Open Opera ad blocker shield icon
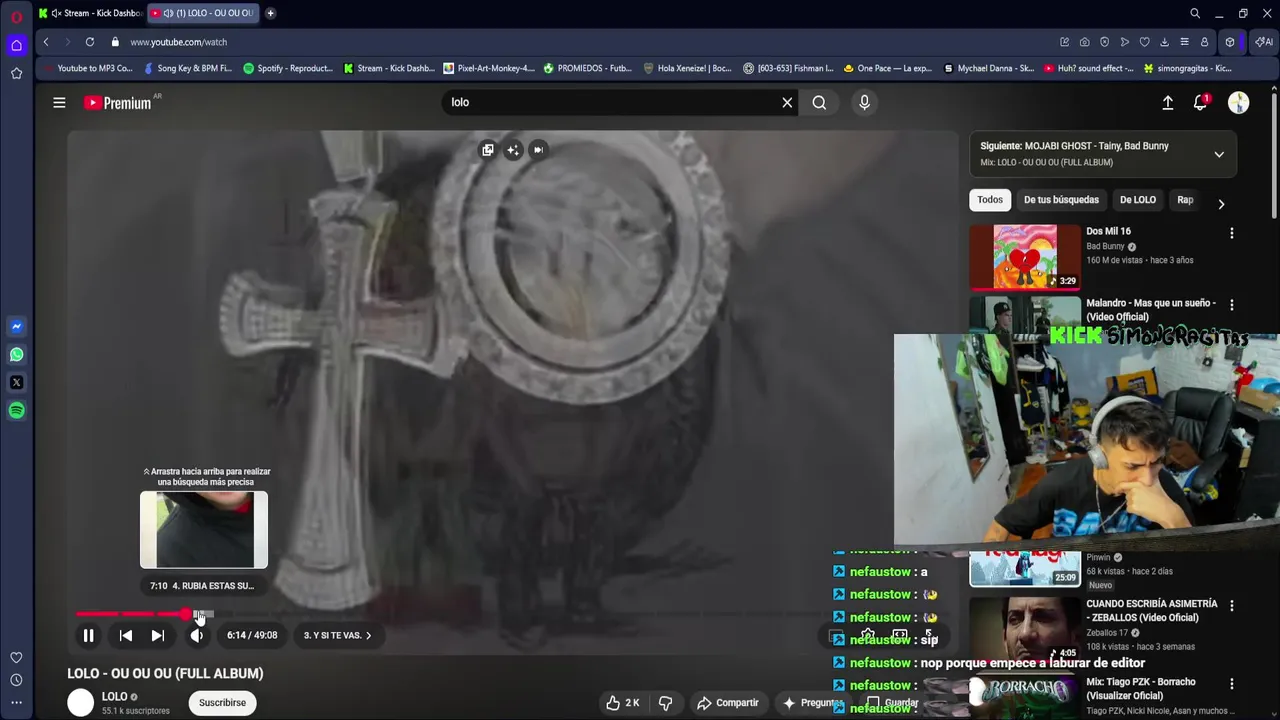Viewport: 1280px width, 720px height. pos(1105,42)
